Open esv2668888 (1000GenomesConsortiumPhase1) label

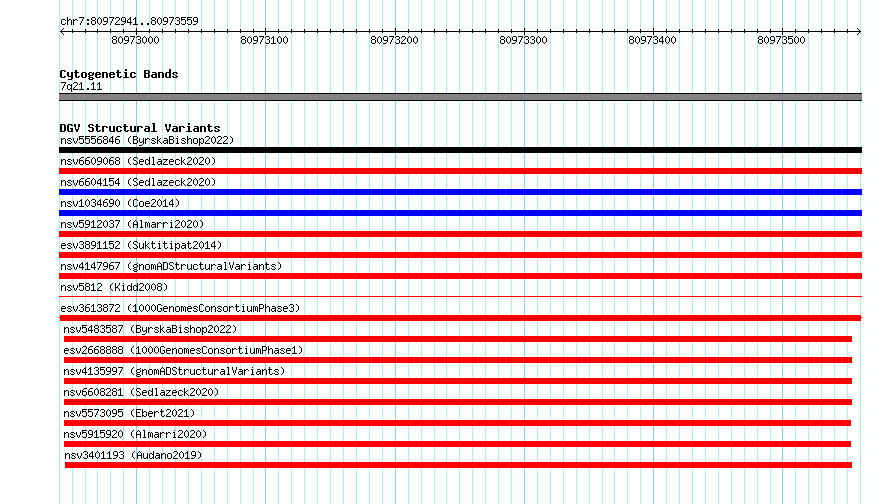coord(183,350)
